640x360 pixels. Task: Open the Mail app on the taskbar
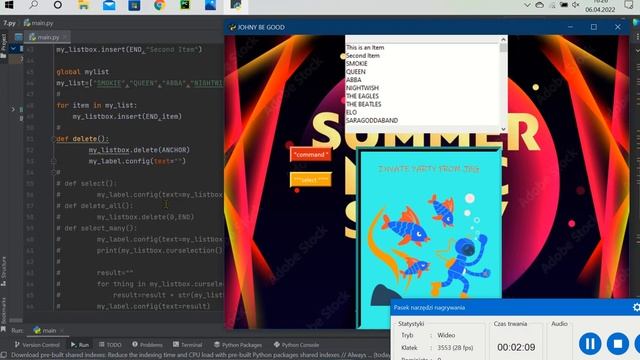point(109,5)
